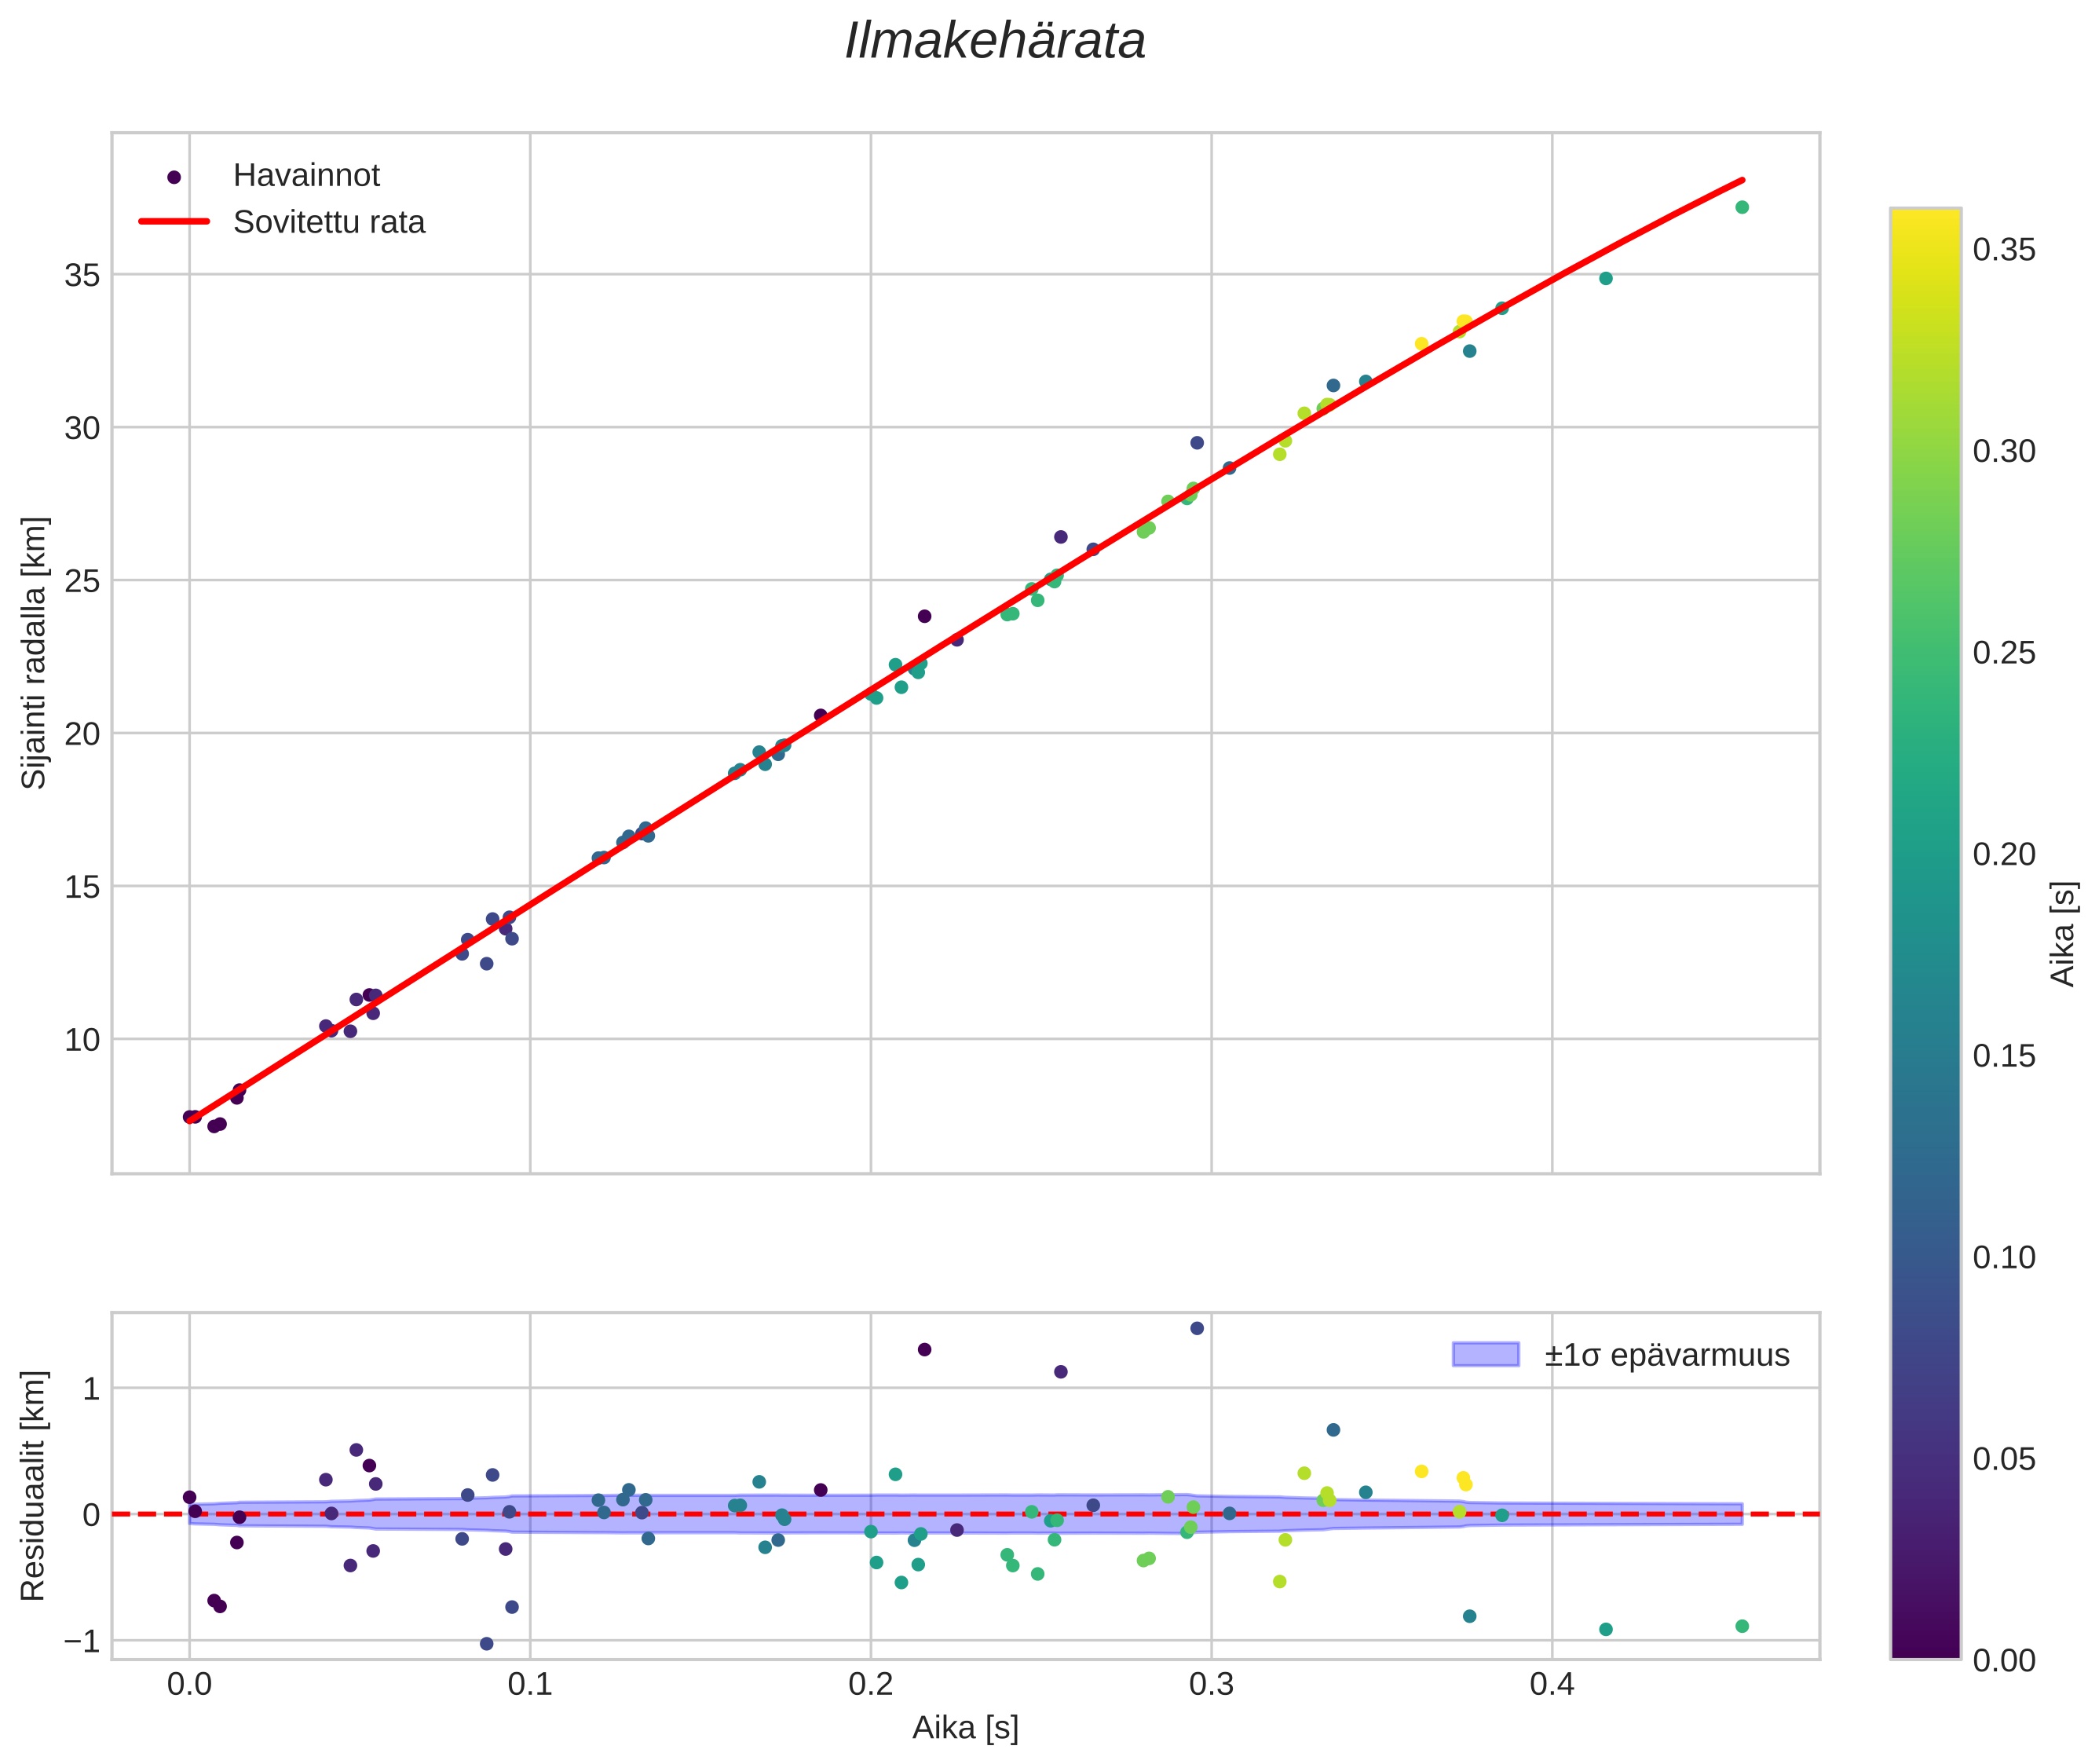This screenshot has height=1764, width=2099.
Task: Click the ±1σ epävarmuus legend text
Action: point(1666,1355)
